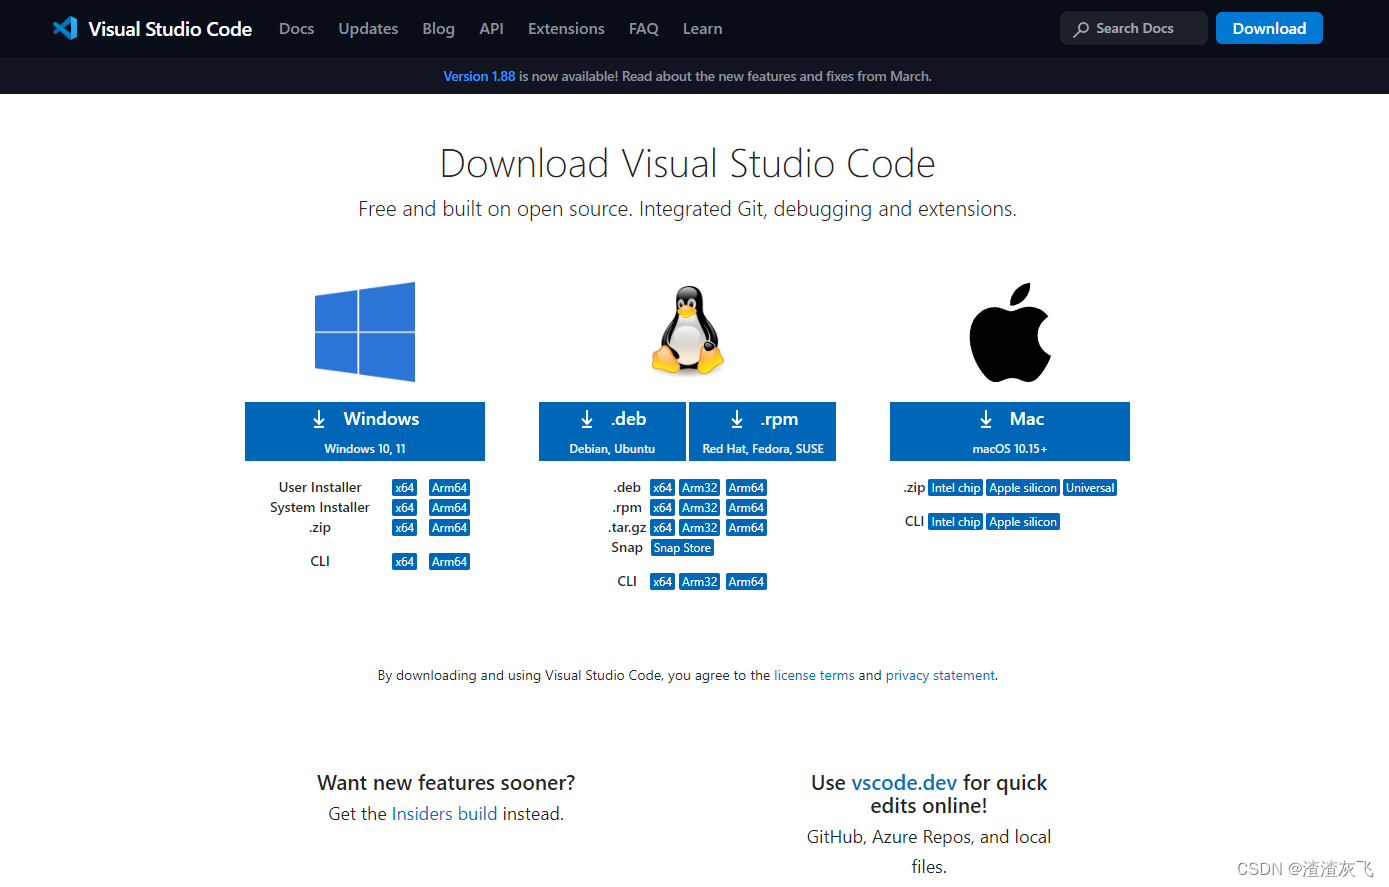Click the Visual Studio Code logo icon

click(65, 28)
